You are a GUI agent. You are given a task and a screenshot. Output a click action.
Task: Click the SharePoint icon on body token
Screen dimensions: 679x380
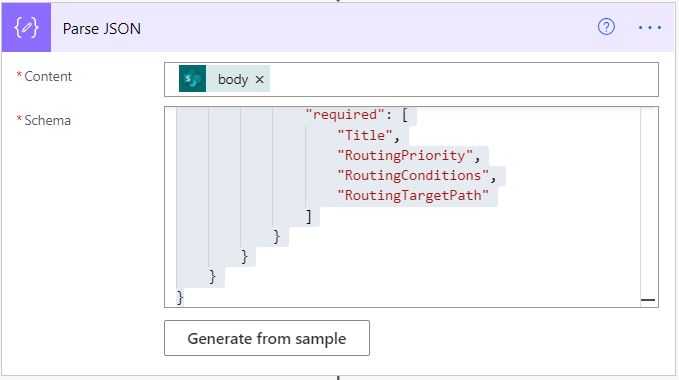(x=192, y=79)
